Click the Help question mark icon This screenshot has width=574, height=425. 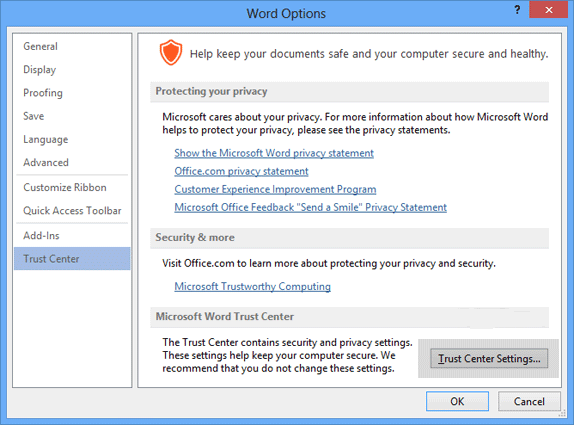(517, 10)
